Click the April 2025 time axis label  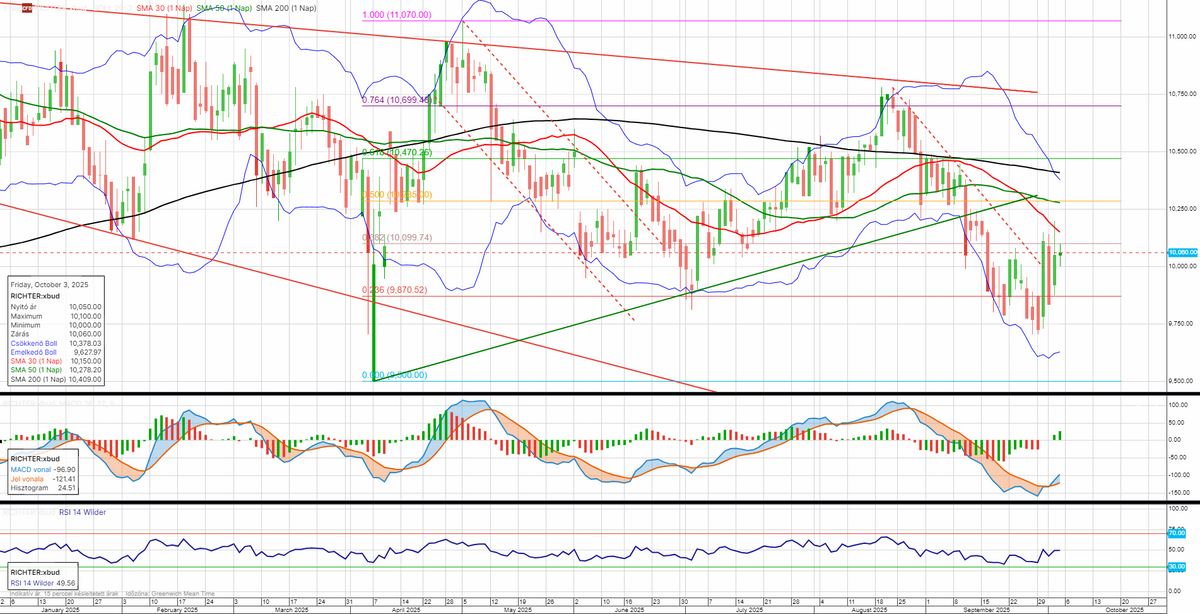tap(405, 608)
